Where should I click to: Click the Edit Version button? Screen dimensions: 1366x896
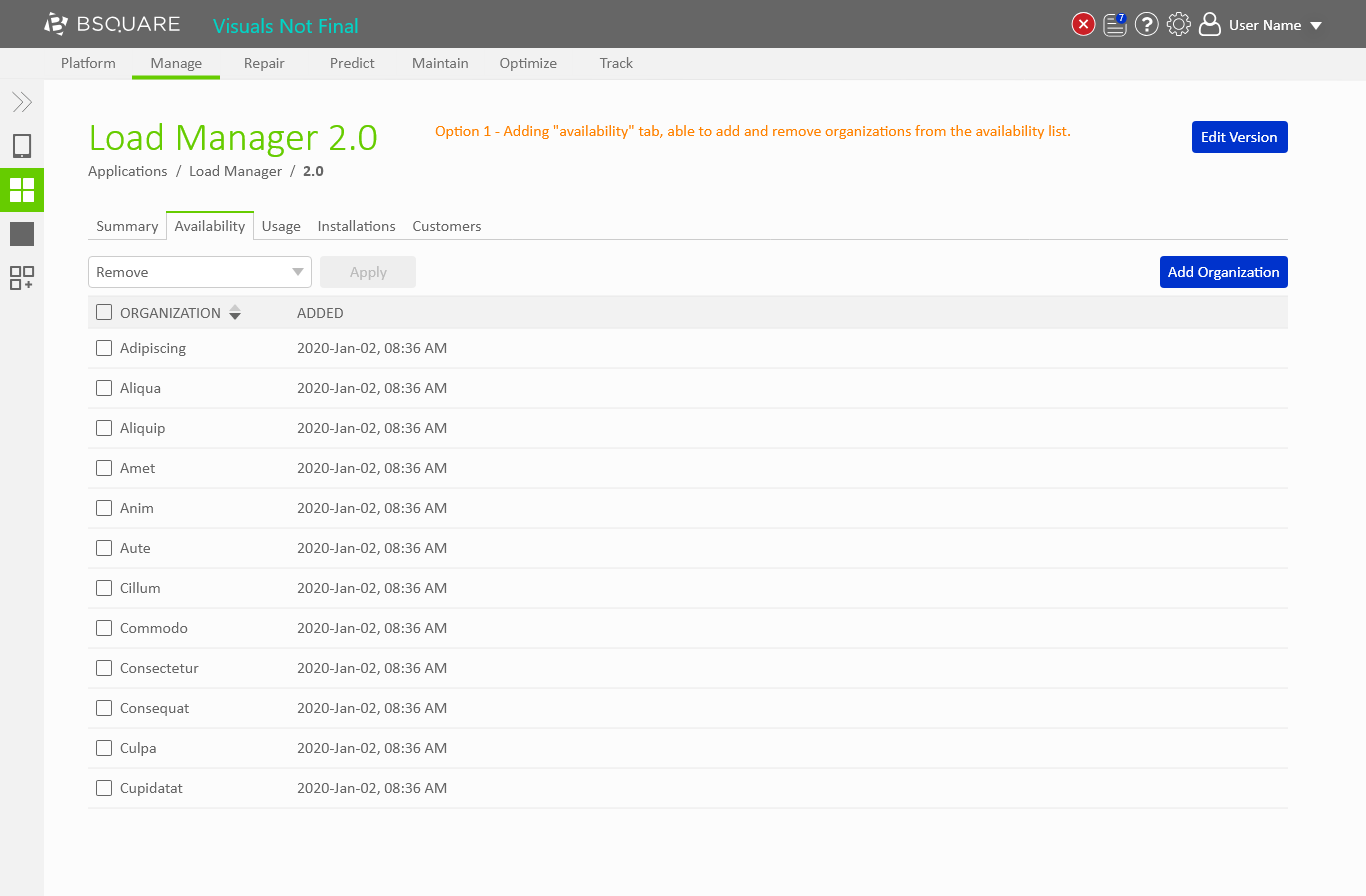[1239, 137]
